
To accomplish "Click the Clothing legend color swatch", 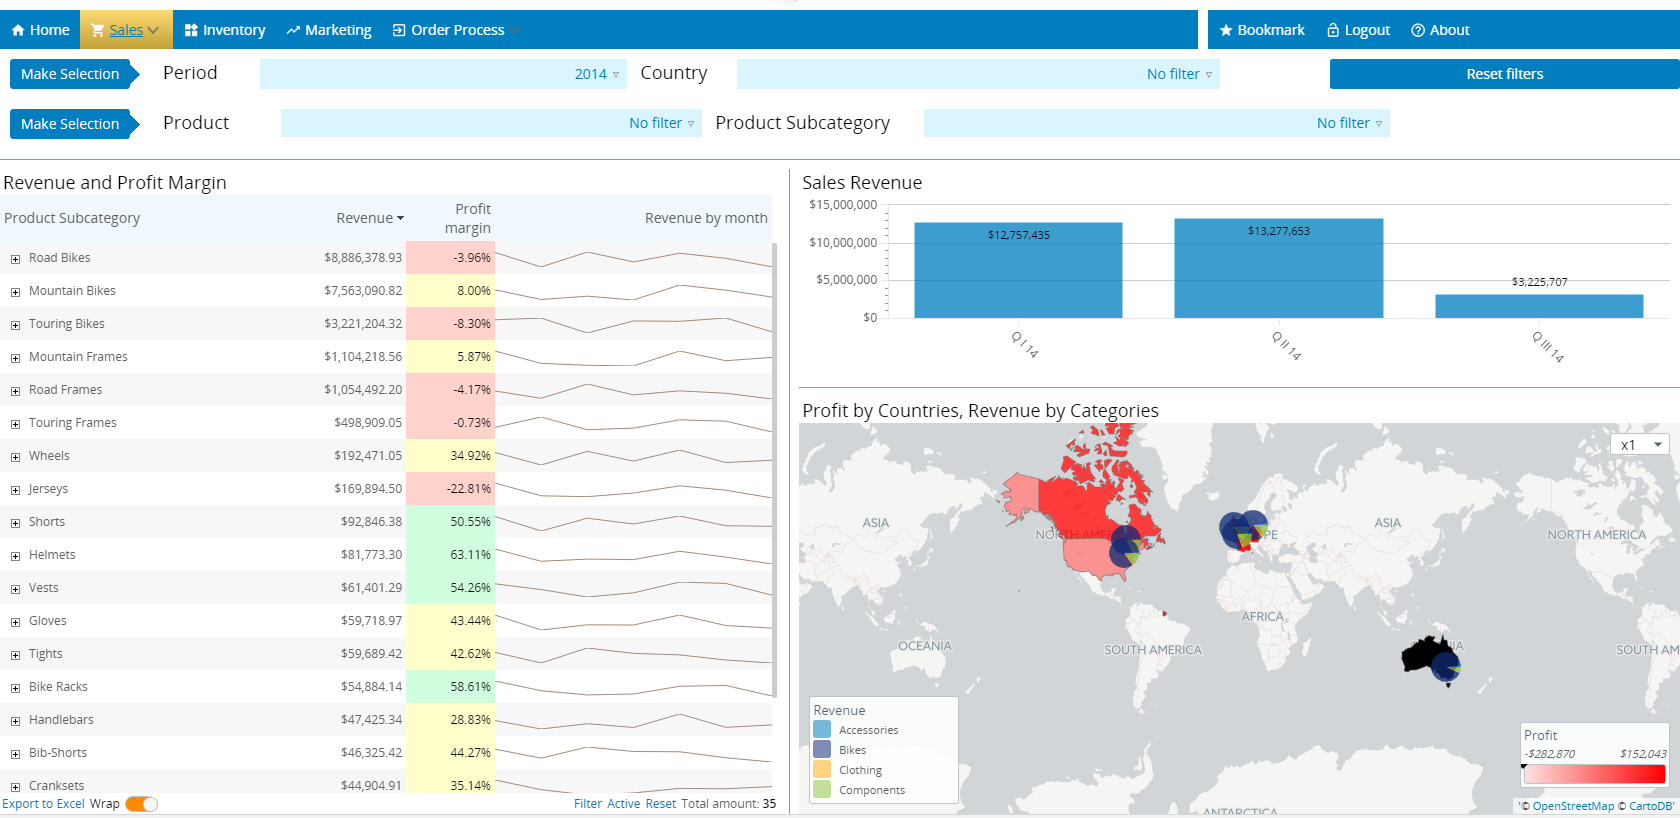I will coord(822,769).
